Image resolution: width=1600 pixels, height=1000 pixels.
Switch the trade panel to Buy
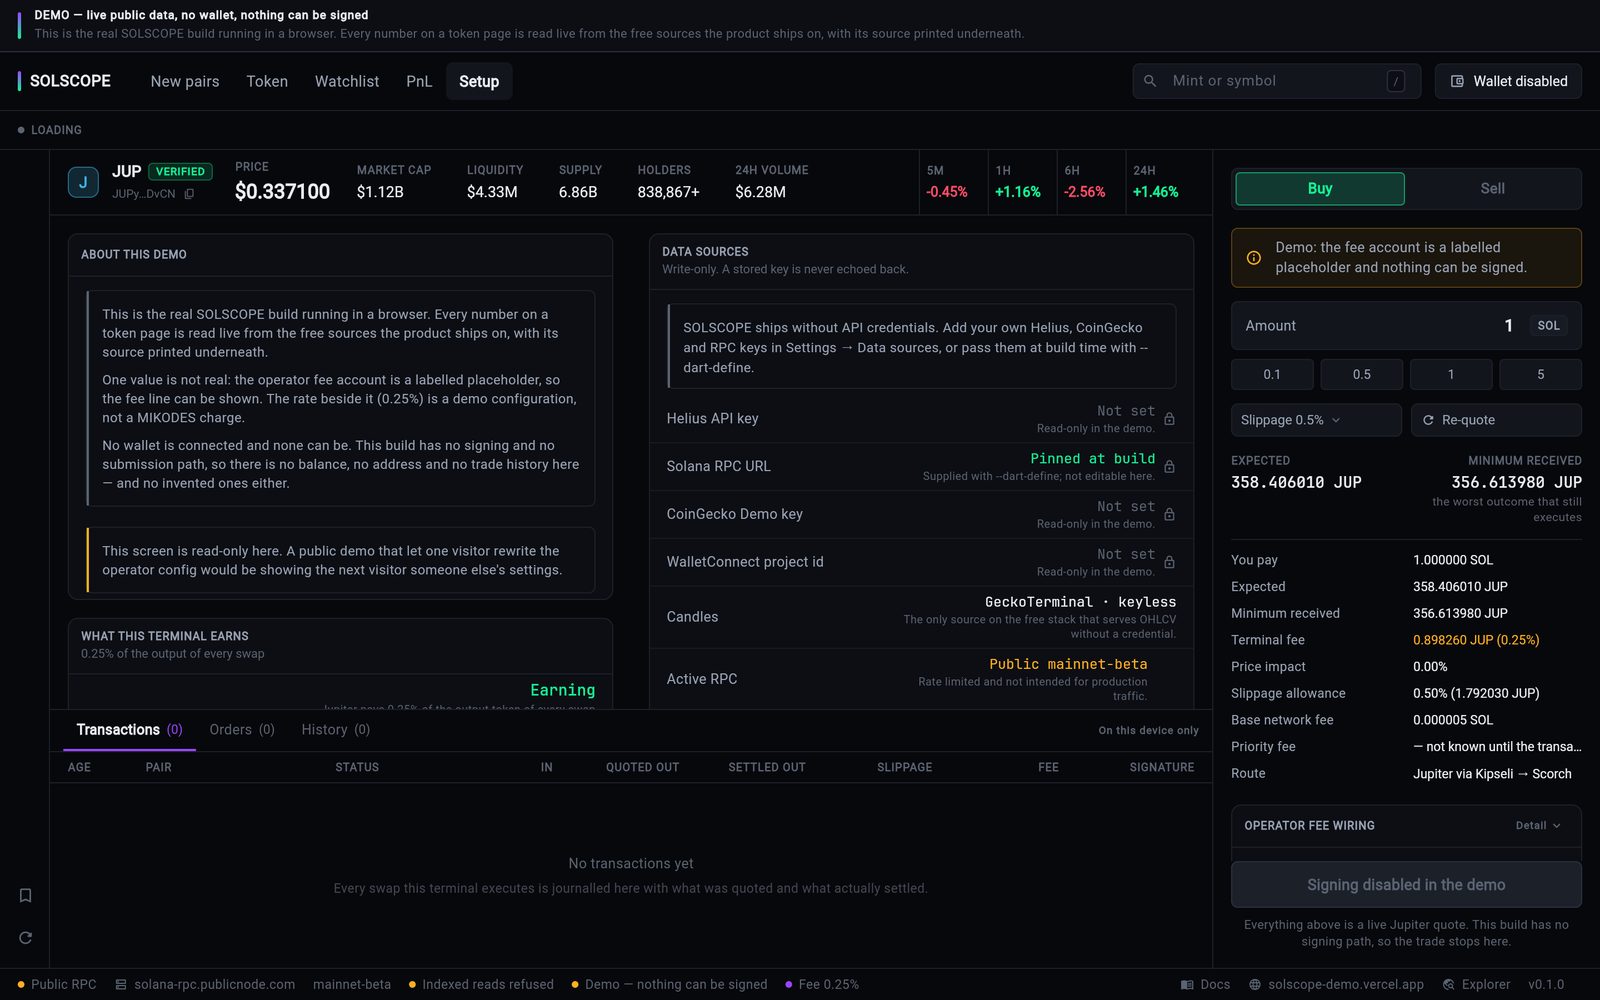point(1320,189)
